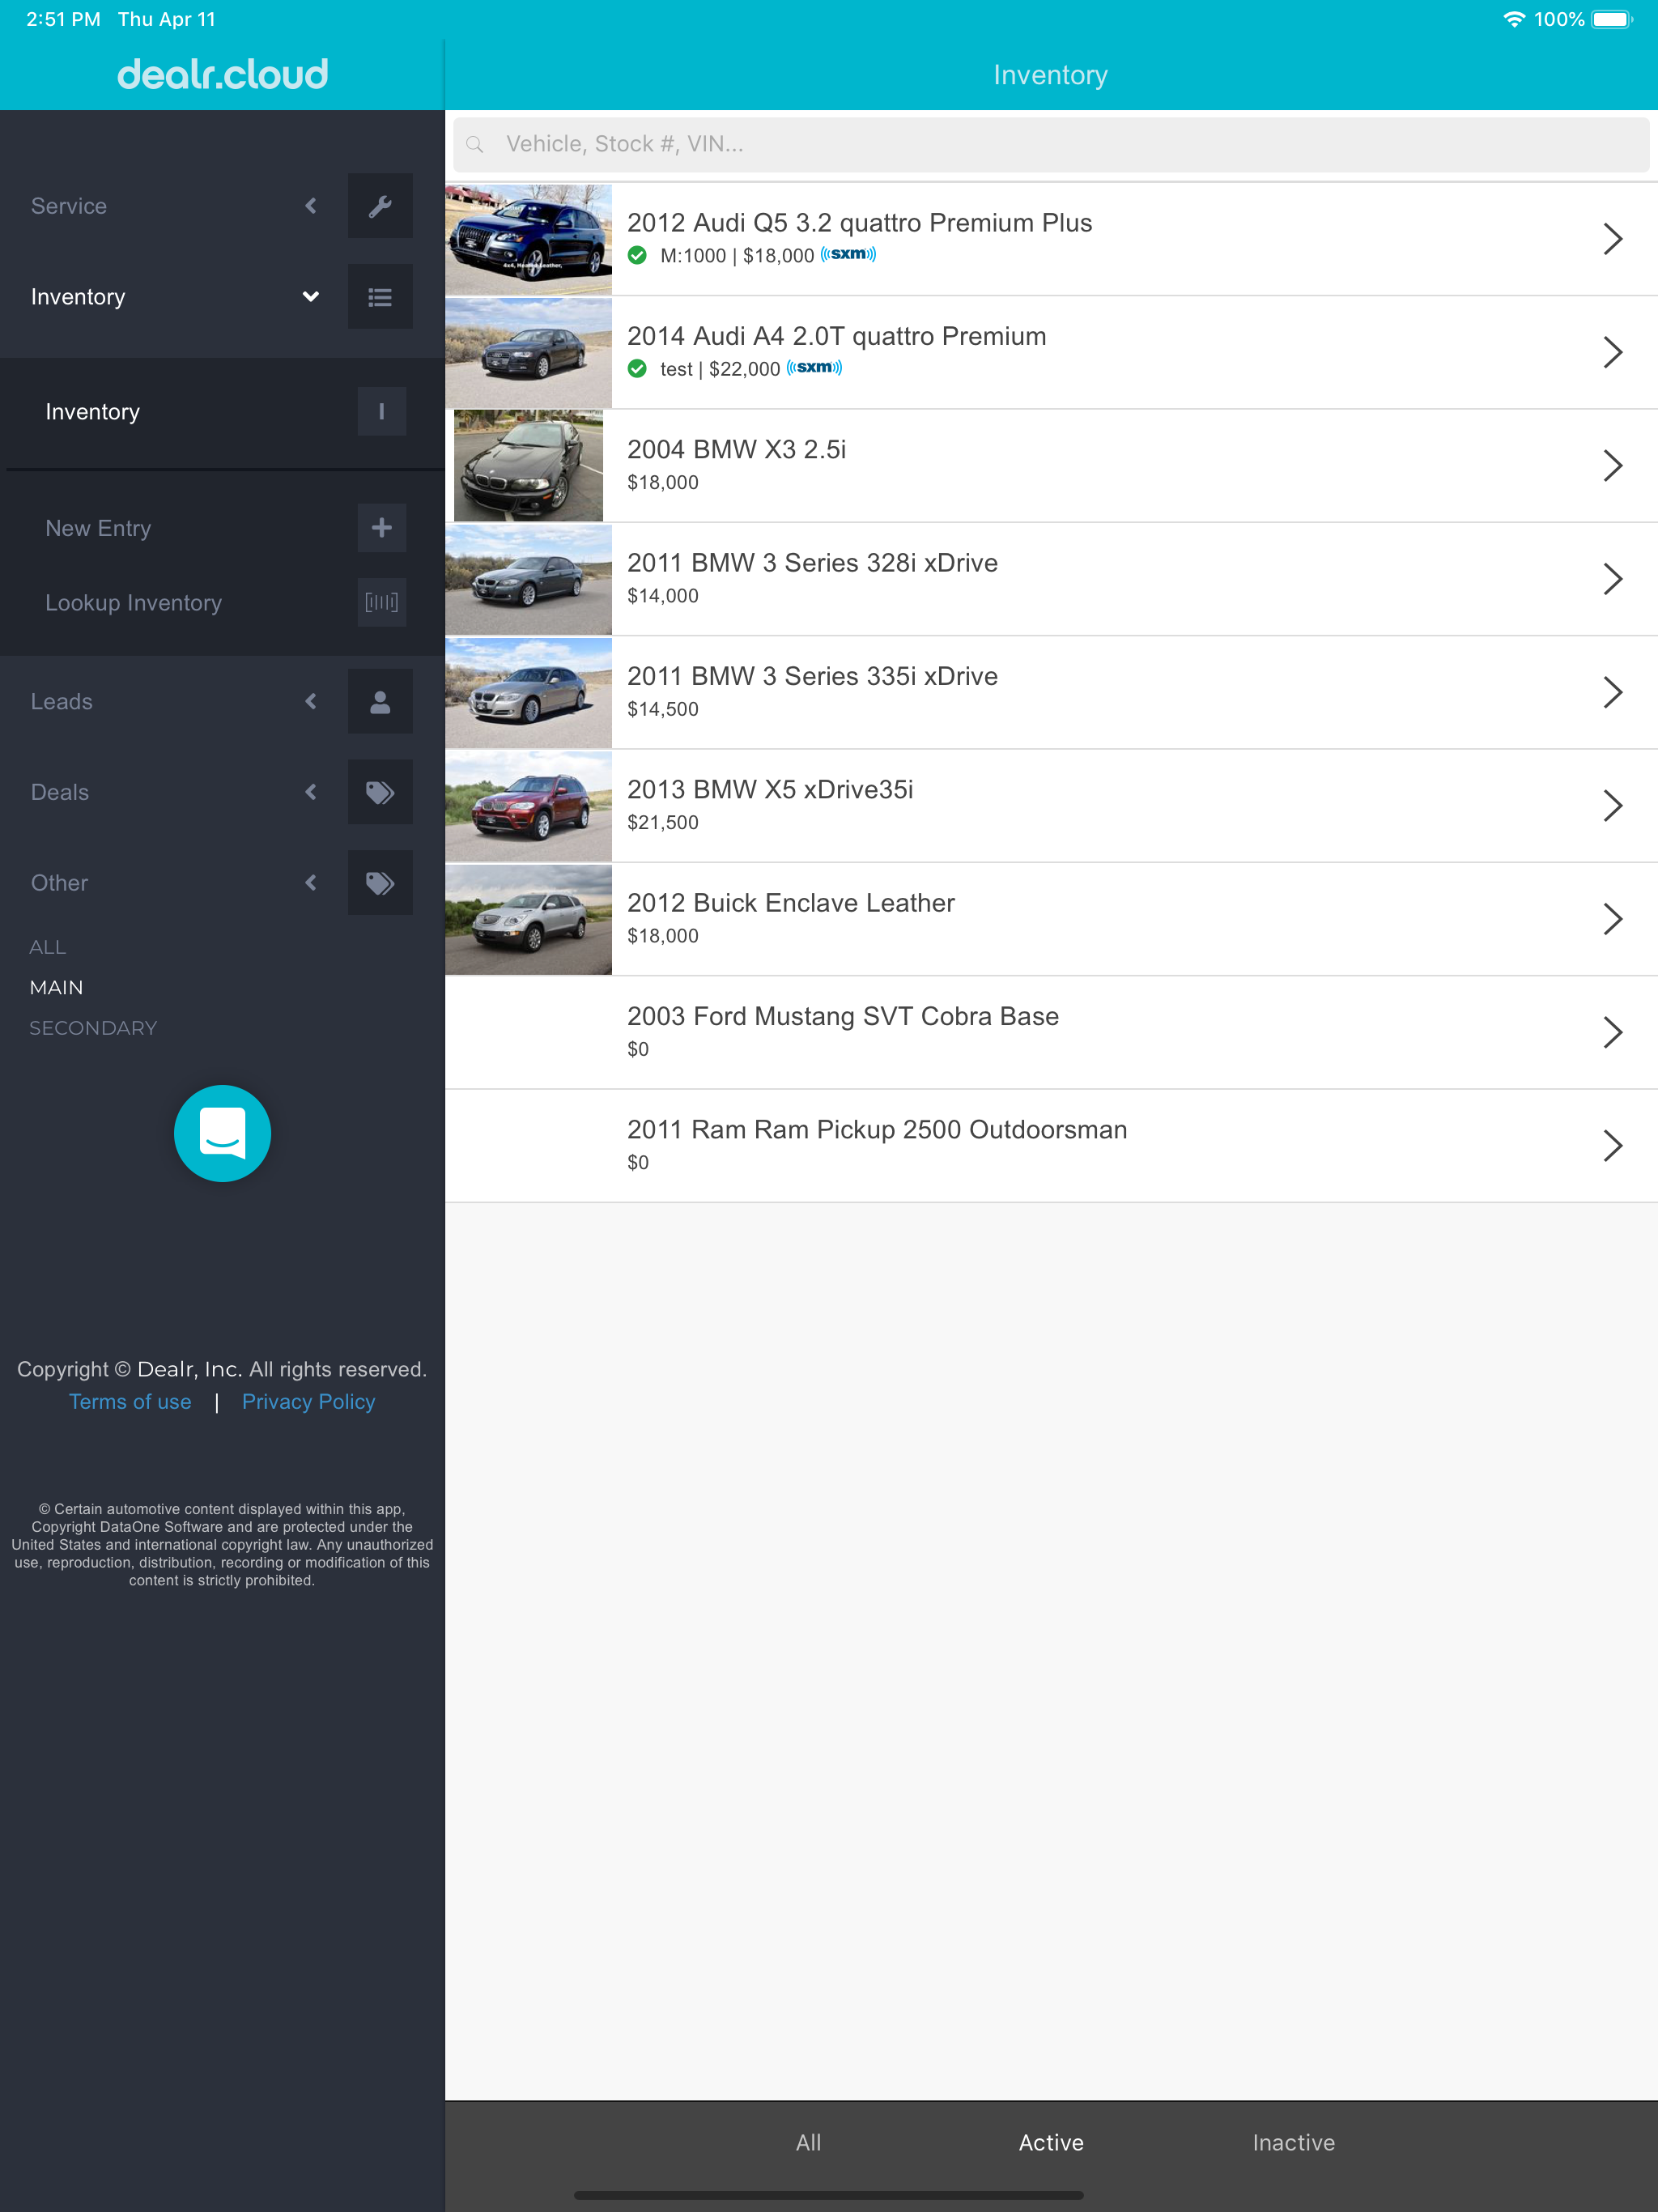Click the green check on Audi Q5 row
Image resolution: width=1658 pixels, height=2212 pixels.
[x=637, y=255]
